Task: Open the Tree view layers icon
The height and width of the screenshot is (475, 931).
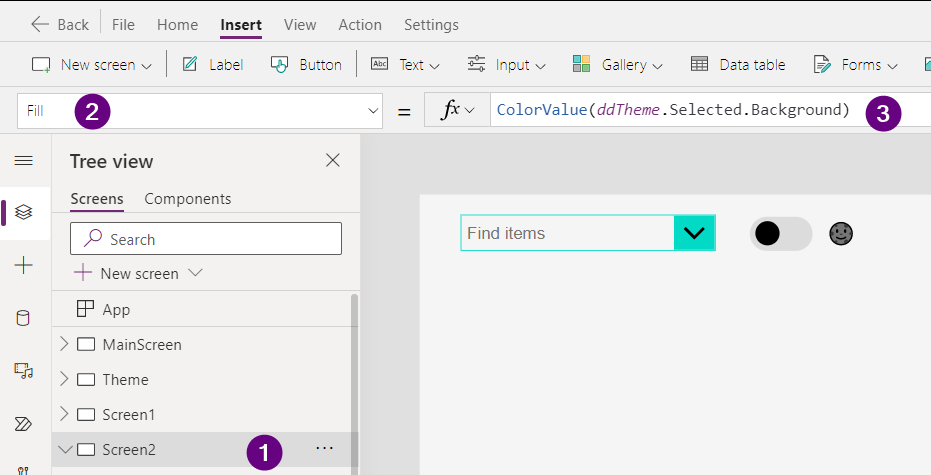Action: [24, 212]
